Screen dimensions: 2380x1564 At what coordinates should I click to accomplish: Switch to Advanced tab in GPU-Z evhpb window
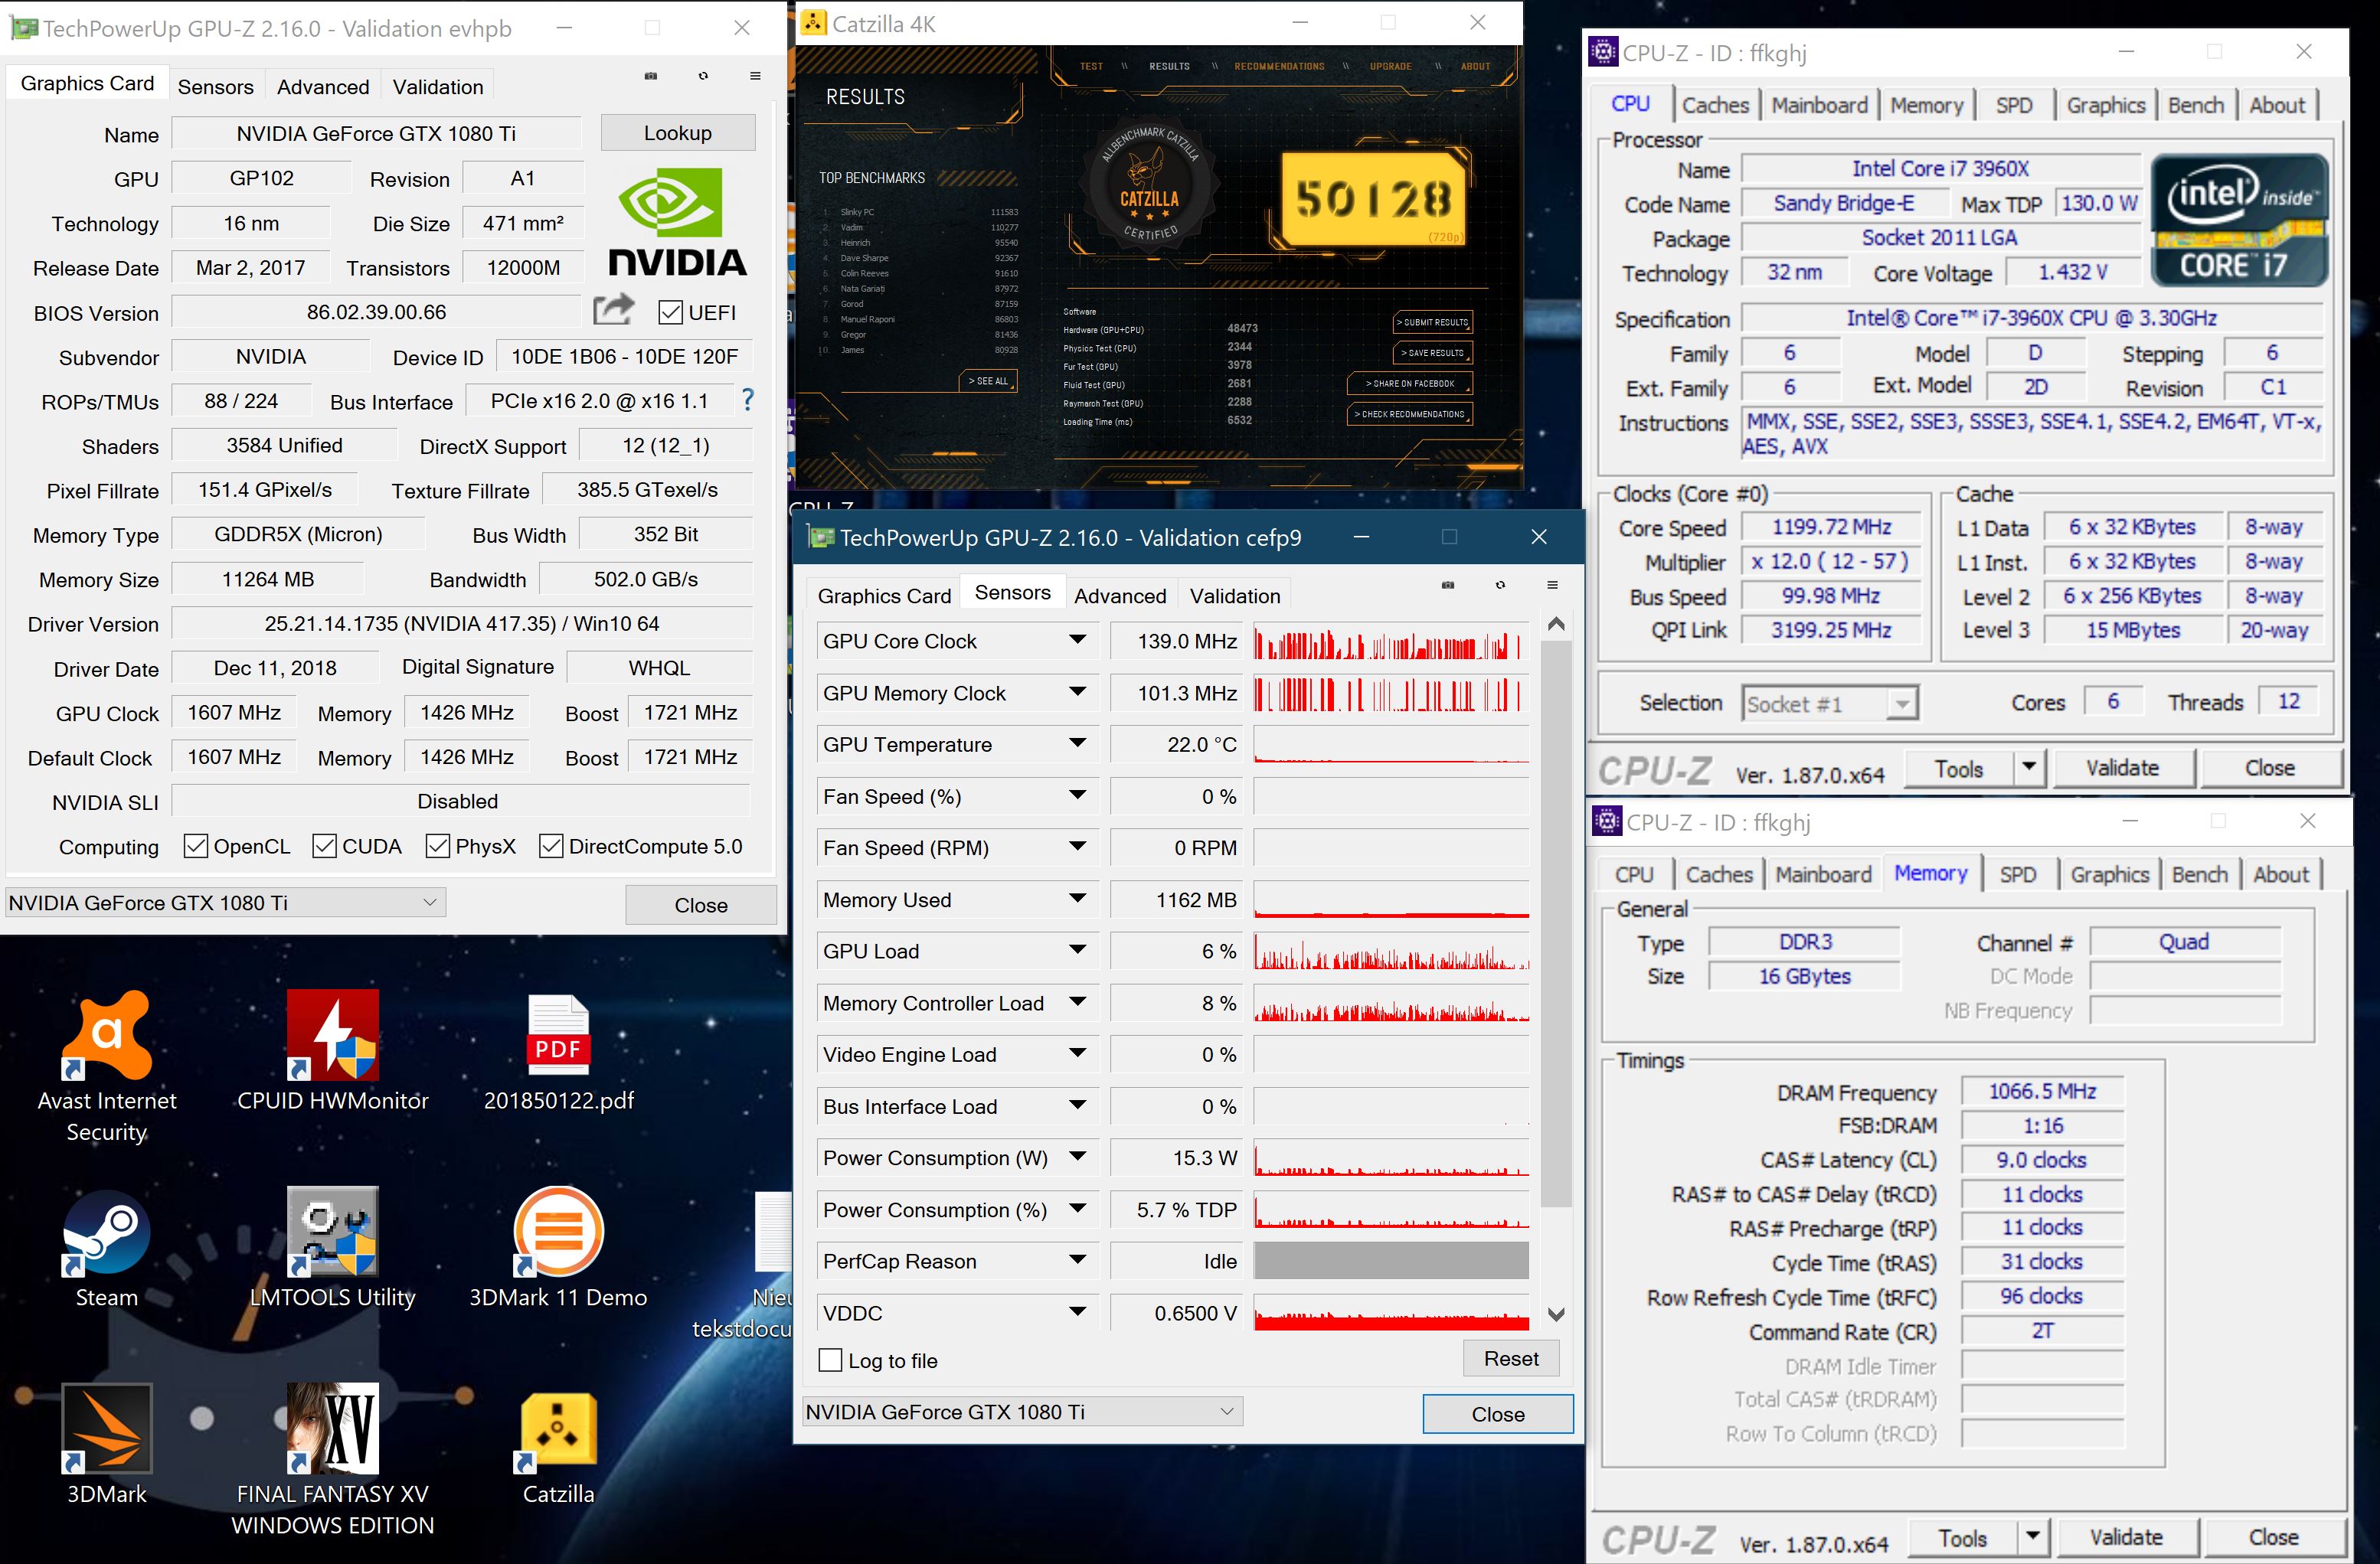click(323, 87)
